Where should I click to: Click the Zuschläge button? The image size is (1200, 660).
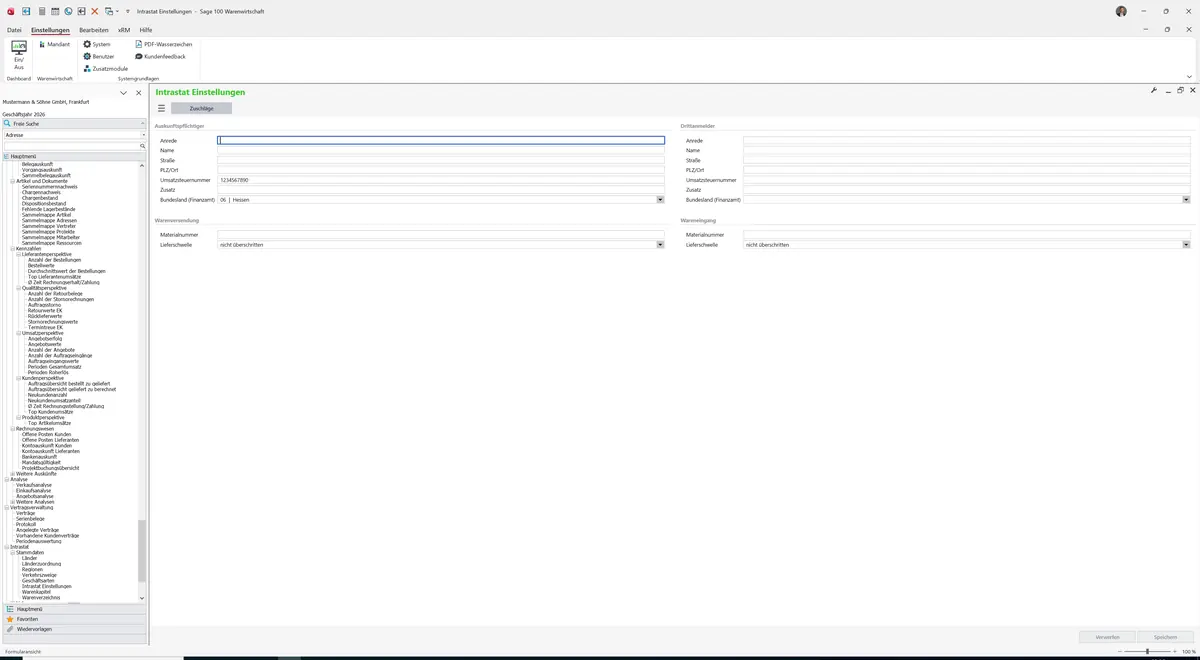[x=201, y=108]
